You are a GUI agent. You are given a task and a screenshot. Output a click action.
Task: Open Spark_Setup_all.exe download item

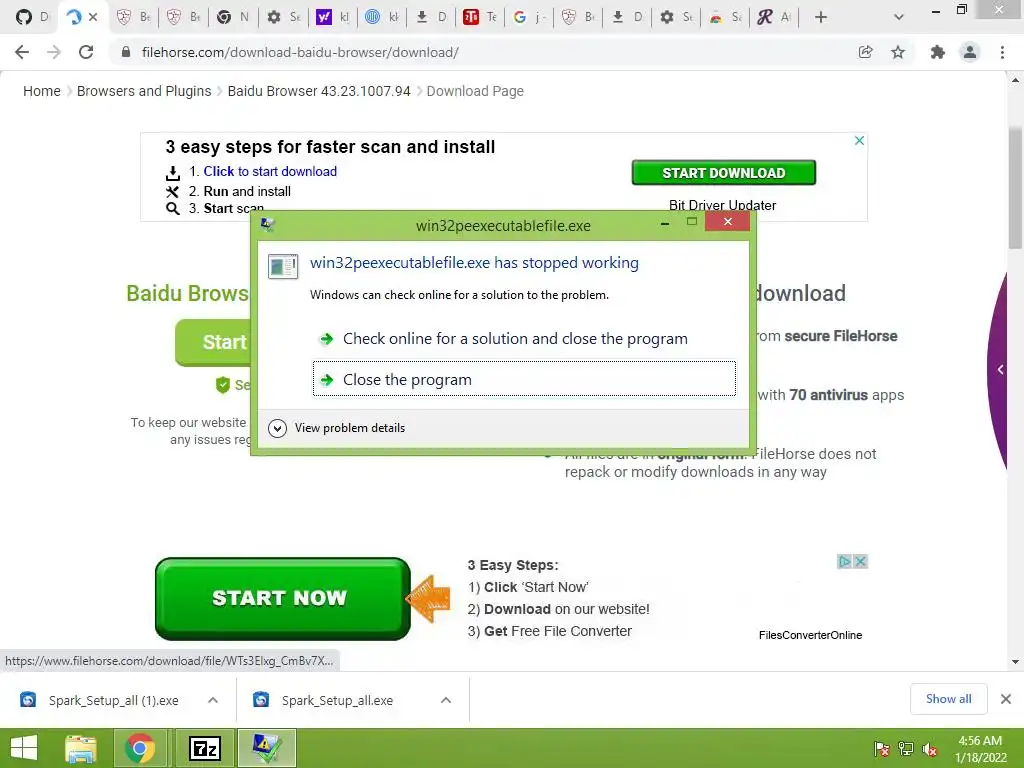(325, 700)
